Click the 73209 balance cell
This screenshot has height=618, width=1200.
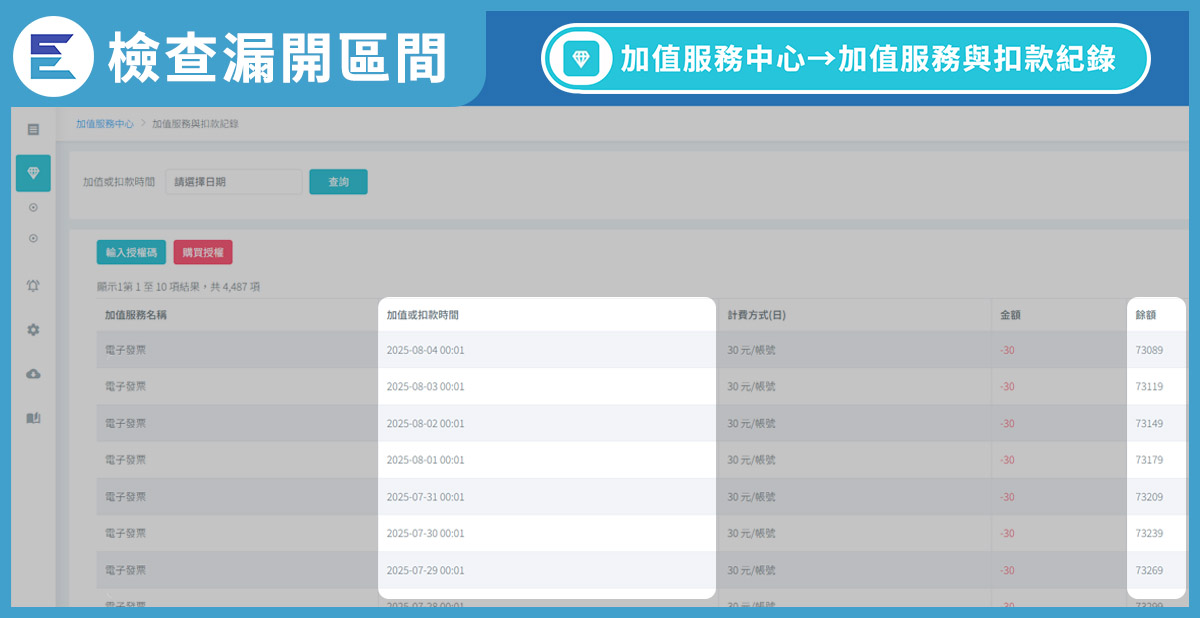pos(1149,497)
